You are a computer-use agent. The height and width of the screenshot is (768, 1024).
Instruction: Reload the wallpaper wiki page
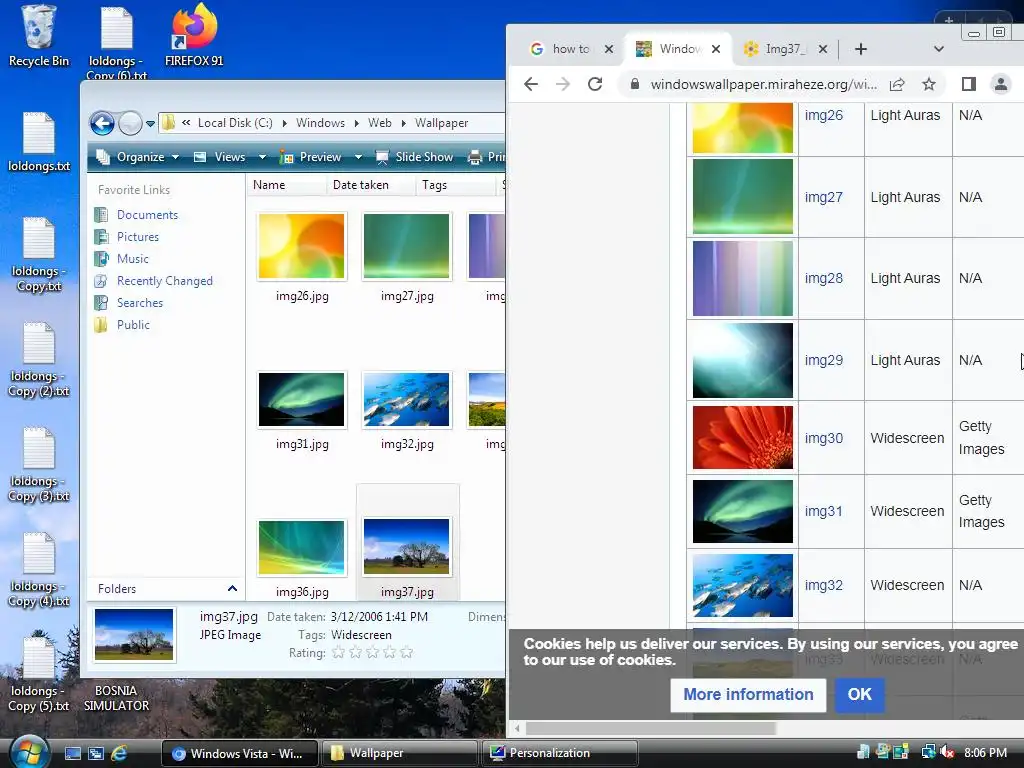595,84
